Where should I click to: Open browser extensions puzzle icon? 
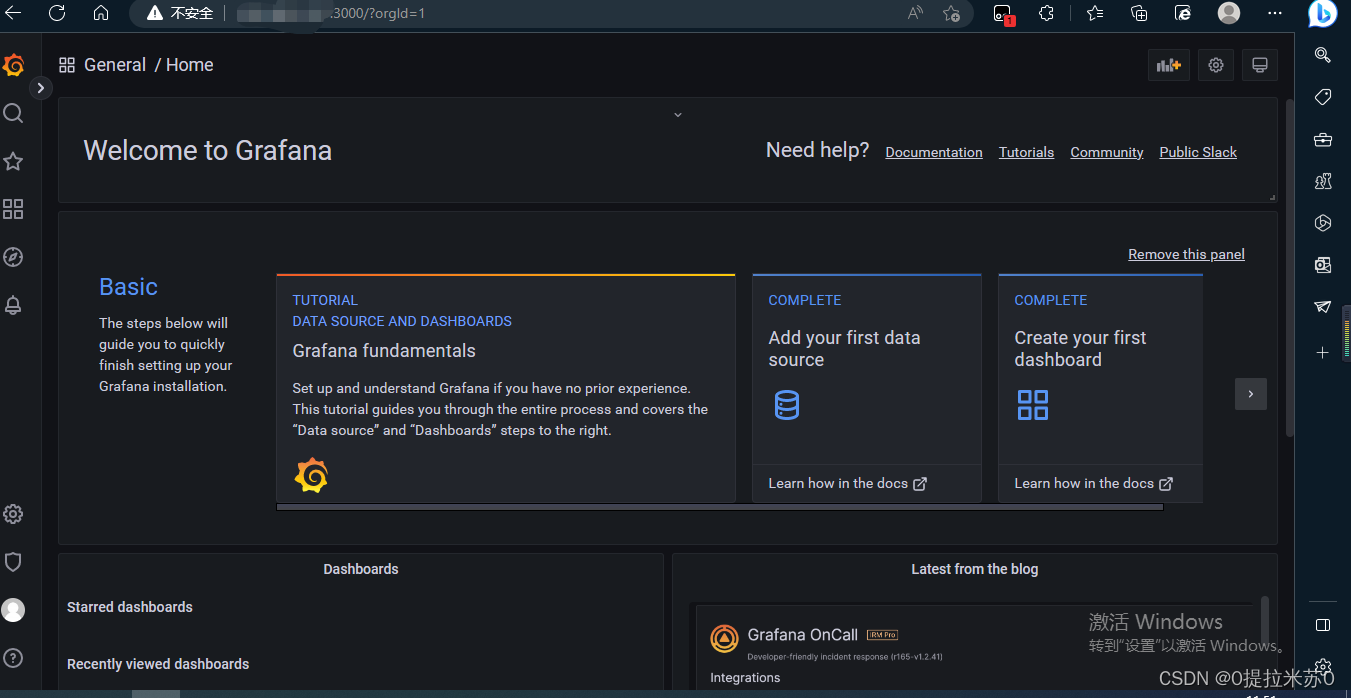1046,13
